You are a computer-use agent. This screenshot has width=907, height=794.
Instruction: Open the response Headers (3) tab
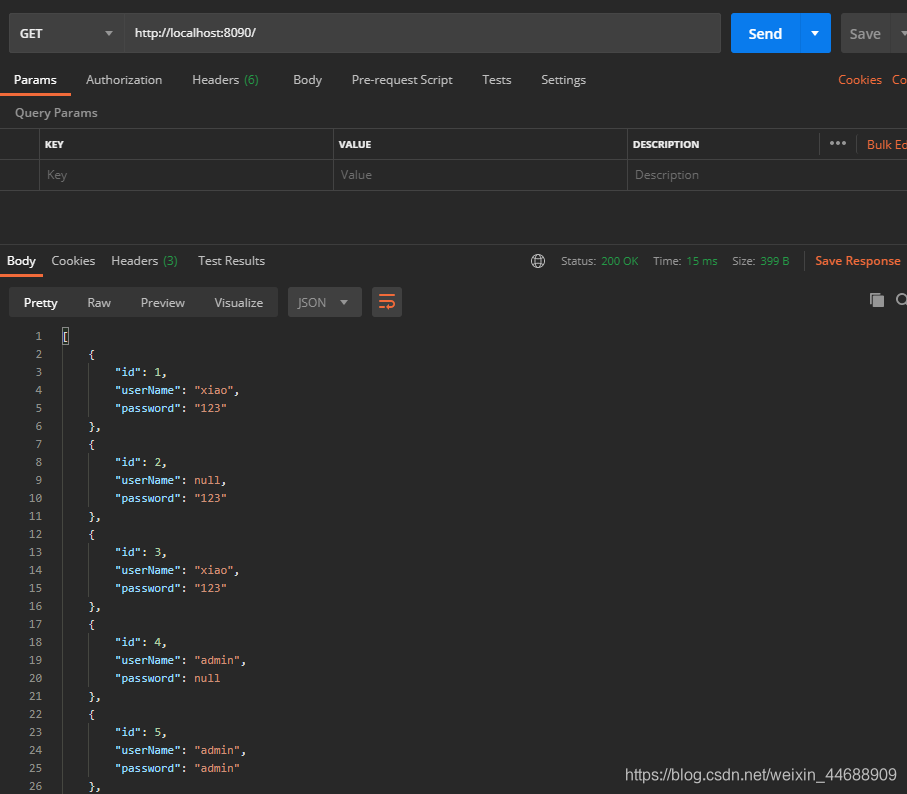[144, 261]
